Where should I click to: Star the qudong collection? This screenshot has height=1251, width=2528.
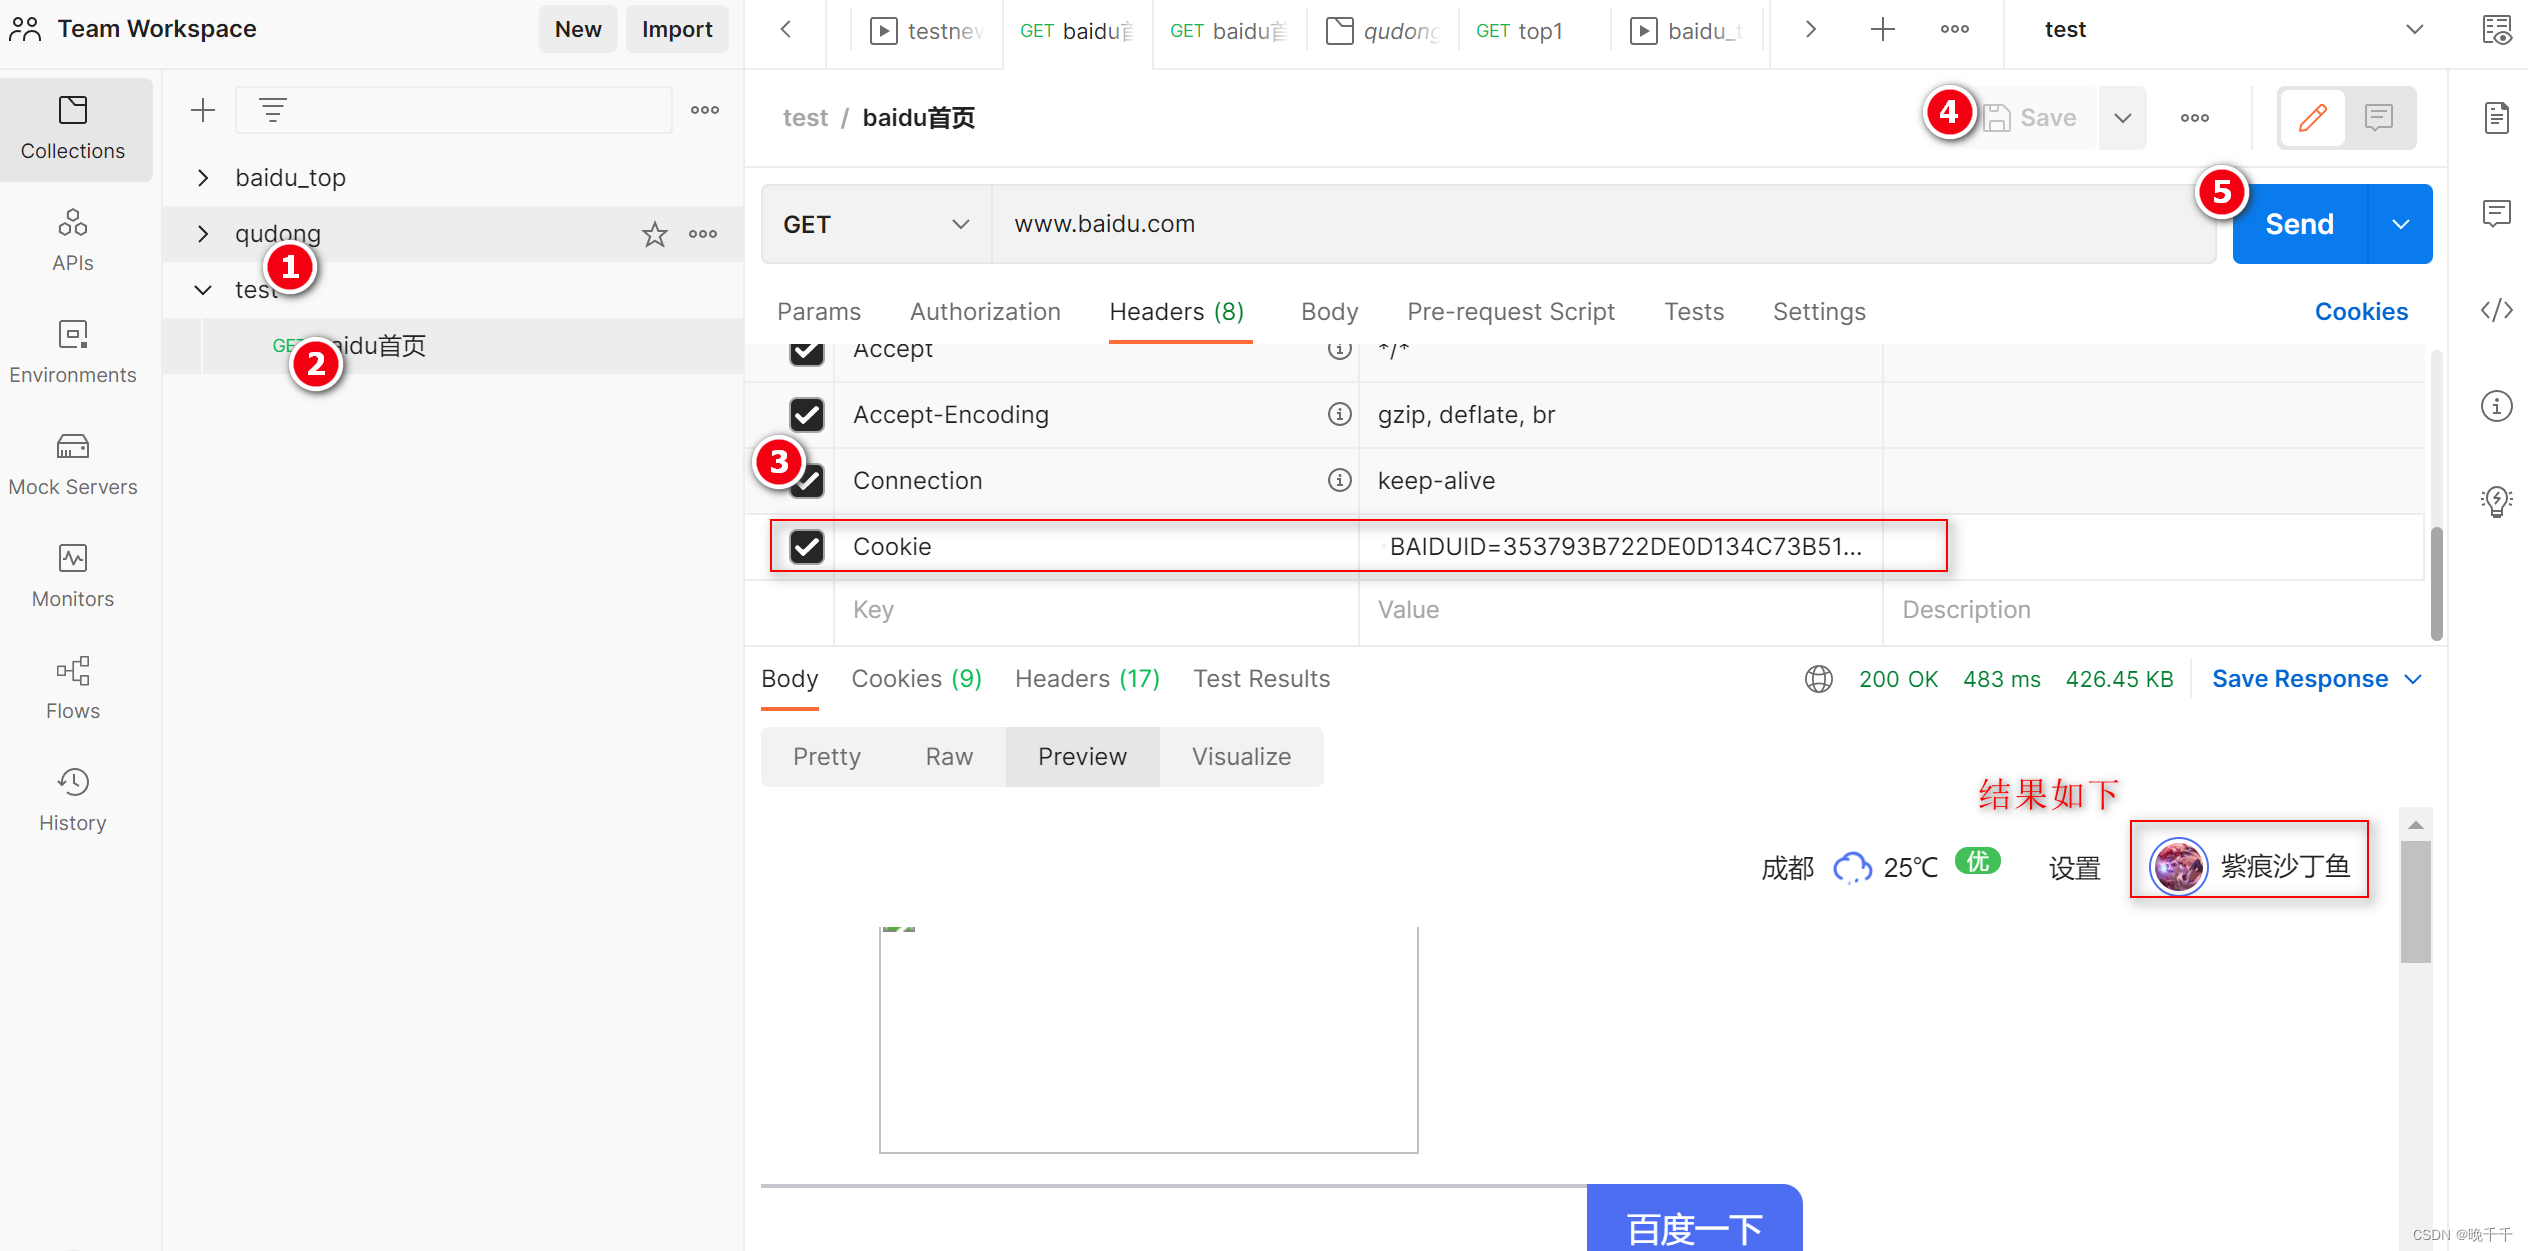tap(655, 234)
